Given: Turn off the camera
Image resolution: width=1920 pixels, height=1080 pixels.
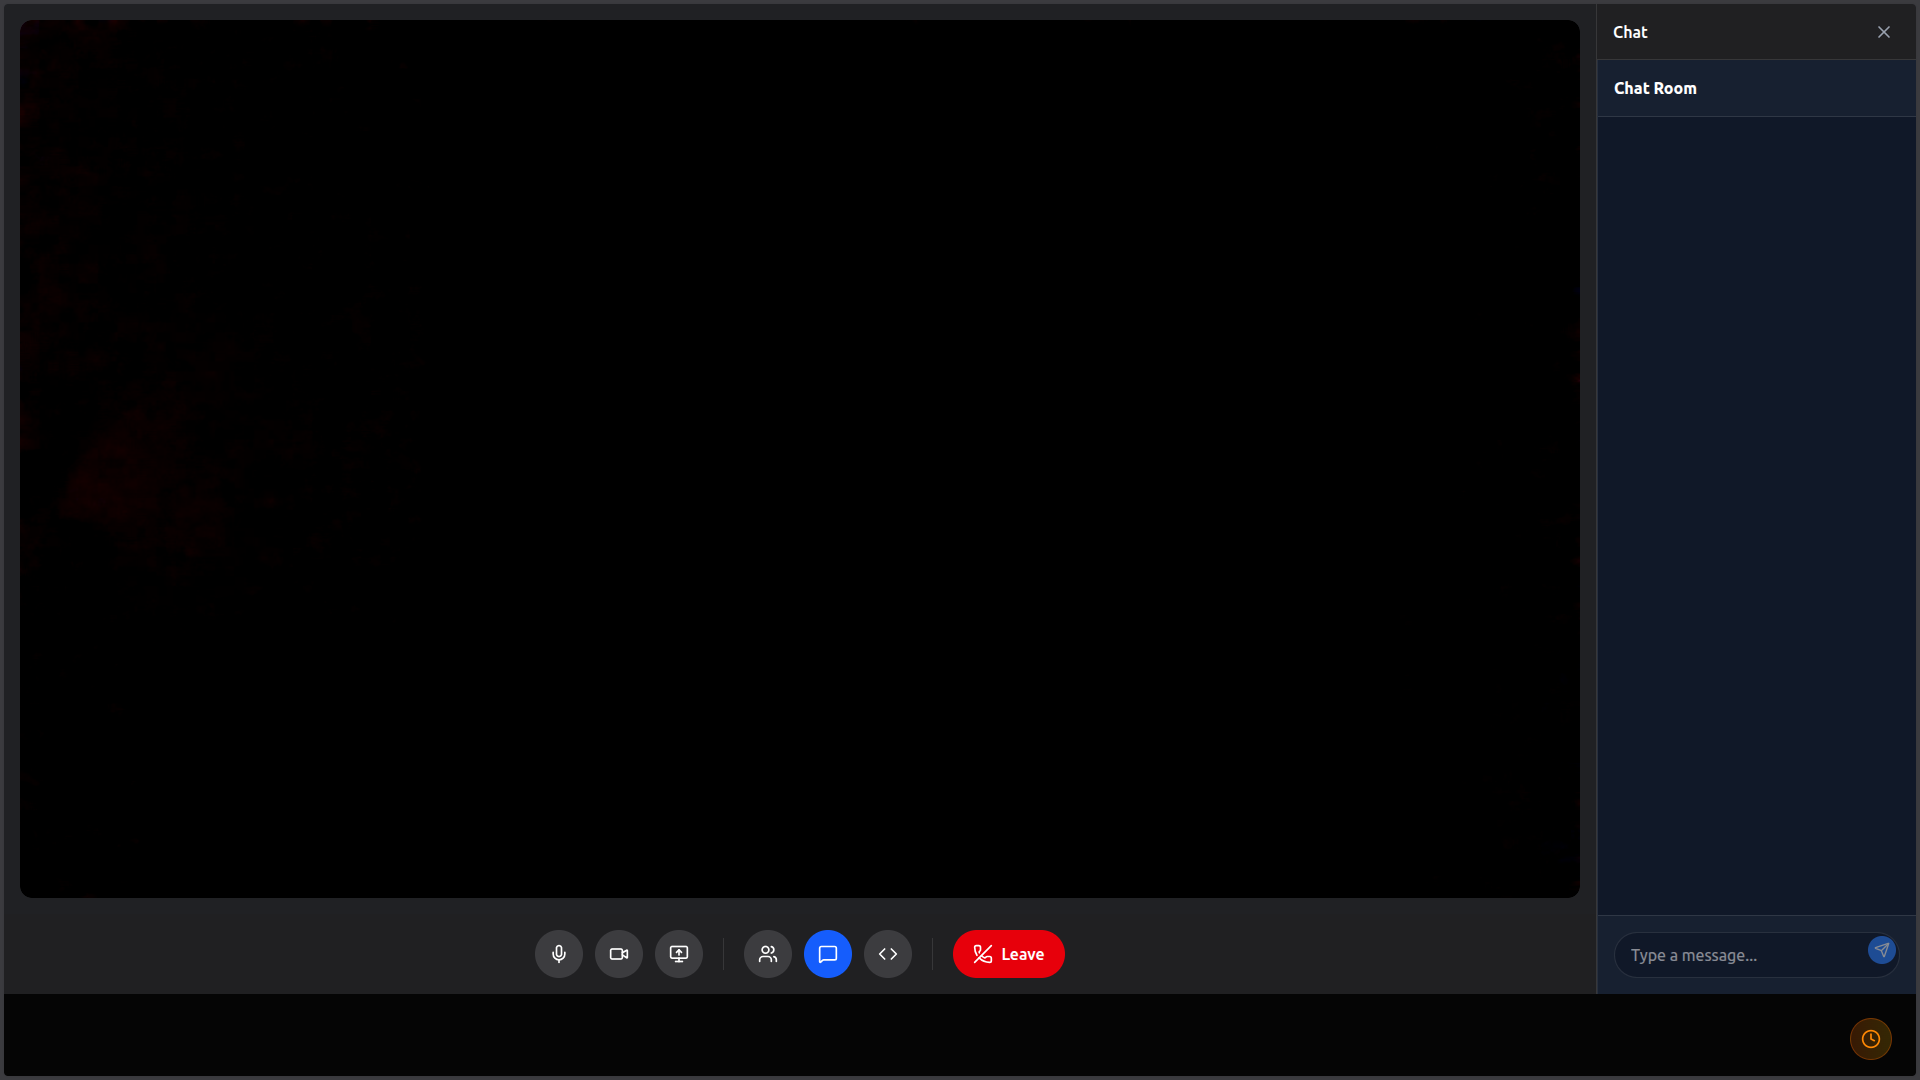Looking at the screenshot, I should (618, 954).
